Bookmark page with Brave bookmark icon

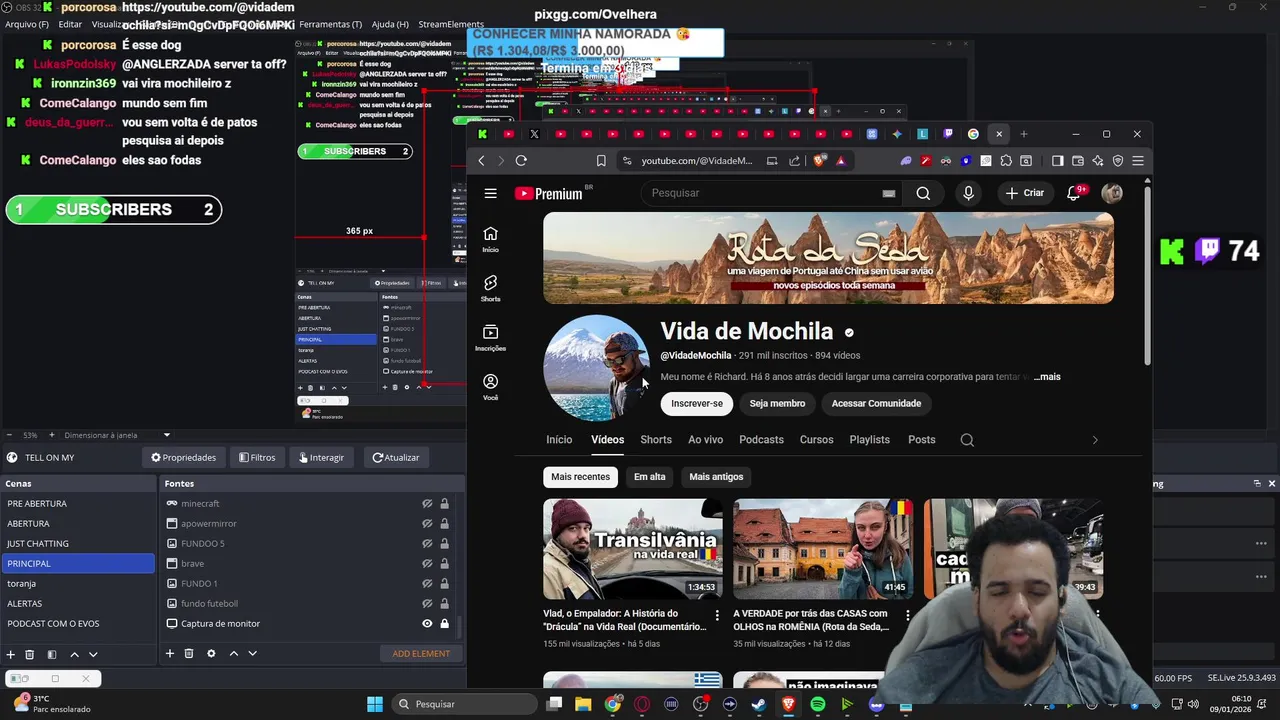601,161
